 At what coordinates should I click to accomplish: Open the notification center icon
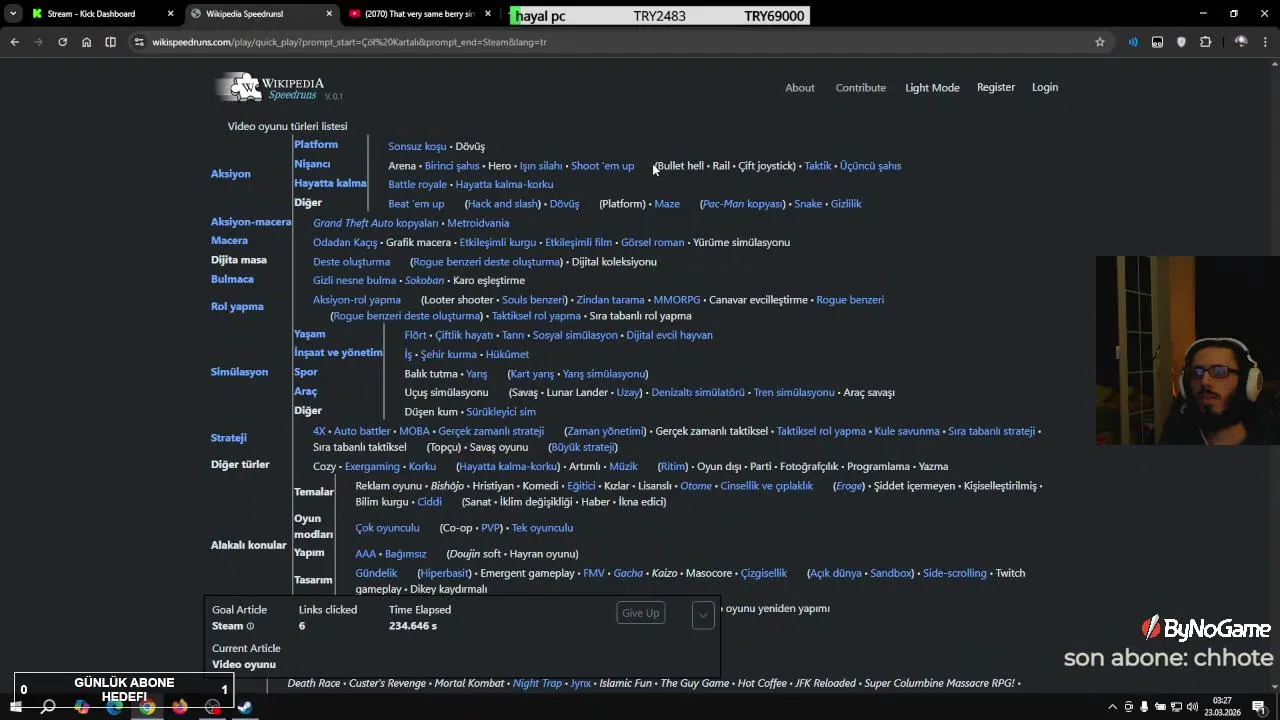(1259, 707)
